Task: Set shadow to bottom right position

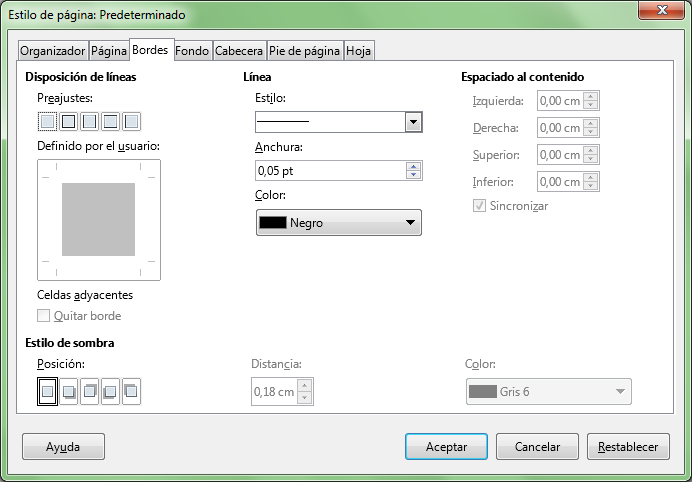Action: (69, 392)
